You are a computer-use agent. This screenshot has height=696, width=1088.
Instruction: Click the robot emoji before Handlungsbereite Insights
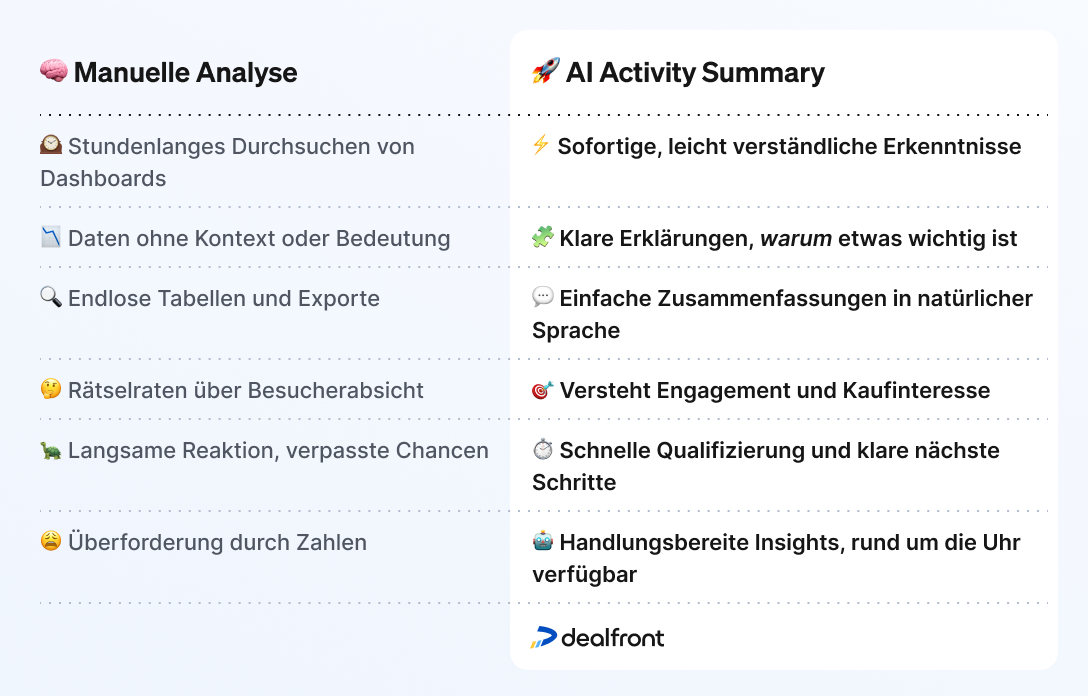[x=543, y=541]
